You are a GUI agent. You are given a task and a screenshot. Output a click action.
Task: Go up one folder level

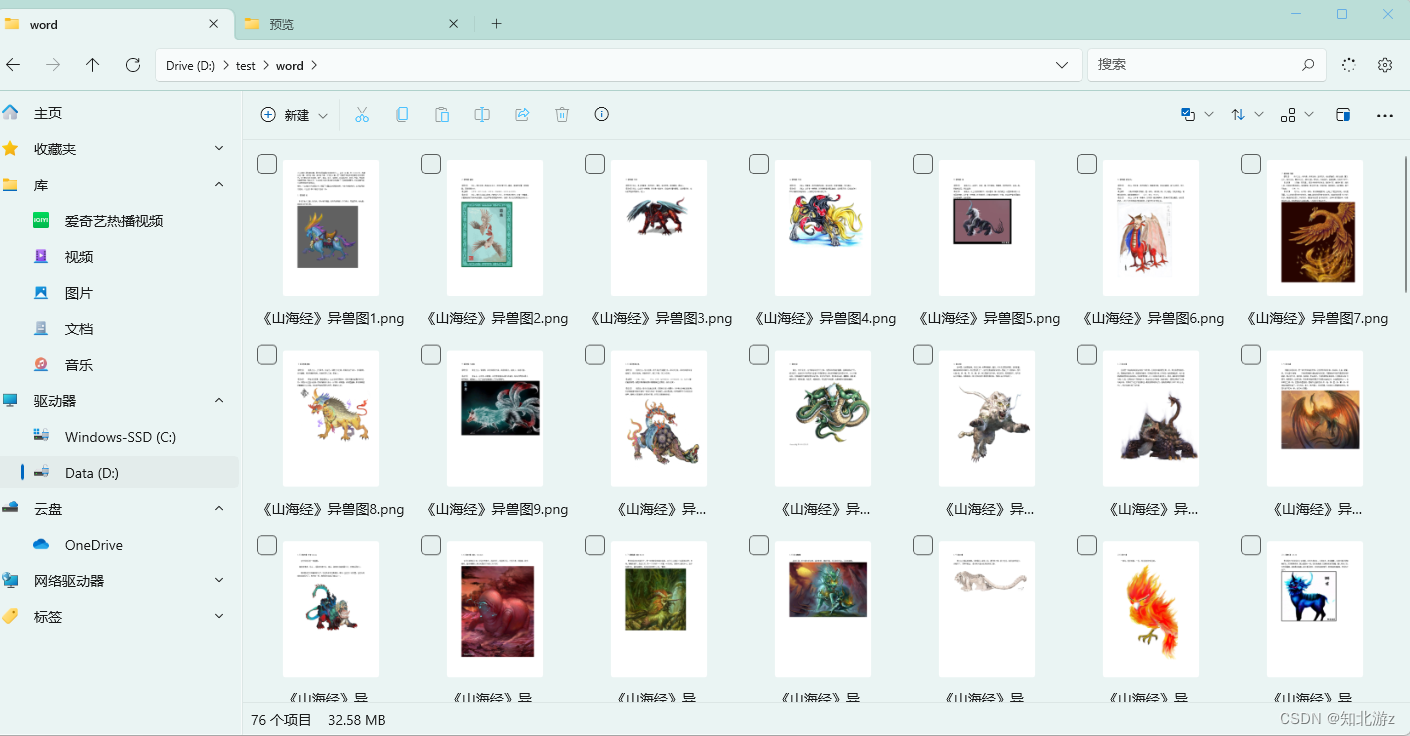click(93, 65)
